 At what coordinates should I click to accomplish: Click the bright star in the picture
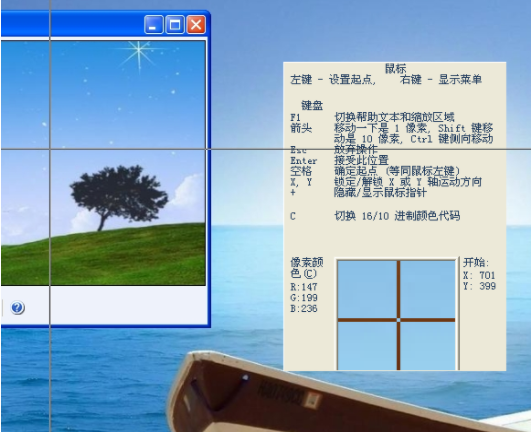139,51
